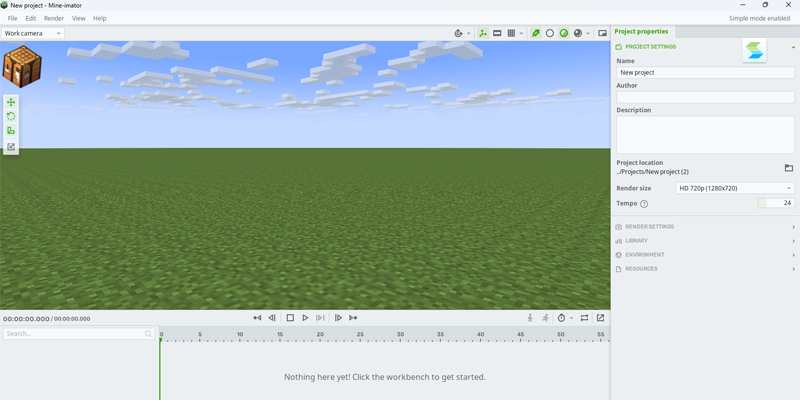Step back one frame
This screenshot has width=800, height=400.
click(272, 318)
